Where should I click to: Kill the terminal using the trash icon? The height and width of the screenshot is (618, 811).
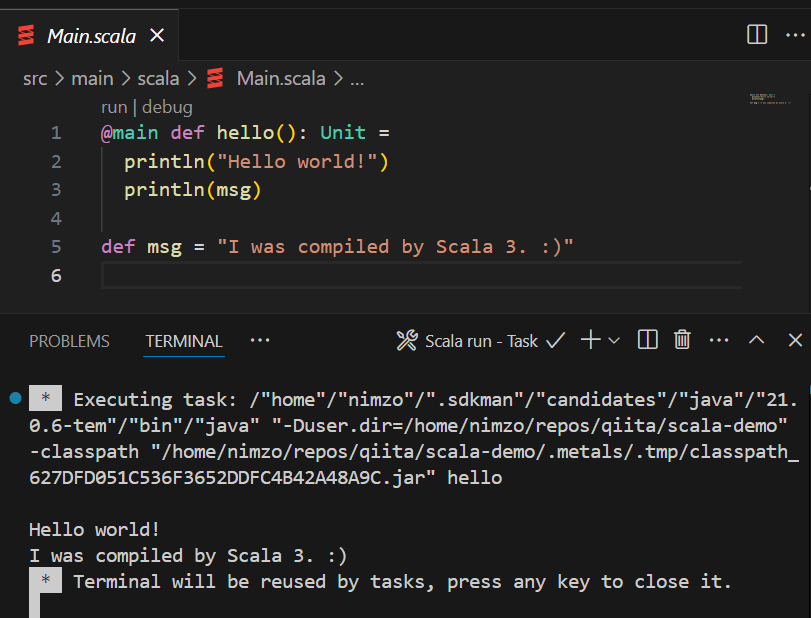[682, 340]
